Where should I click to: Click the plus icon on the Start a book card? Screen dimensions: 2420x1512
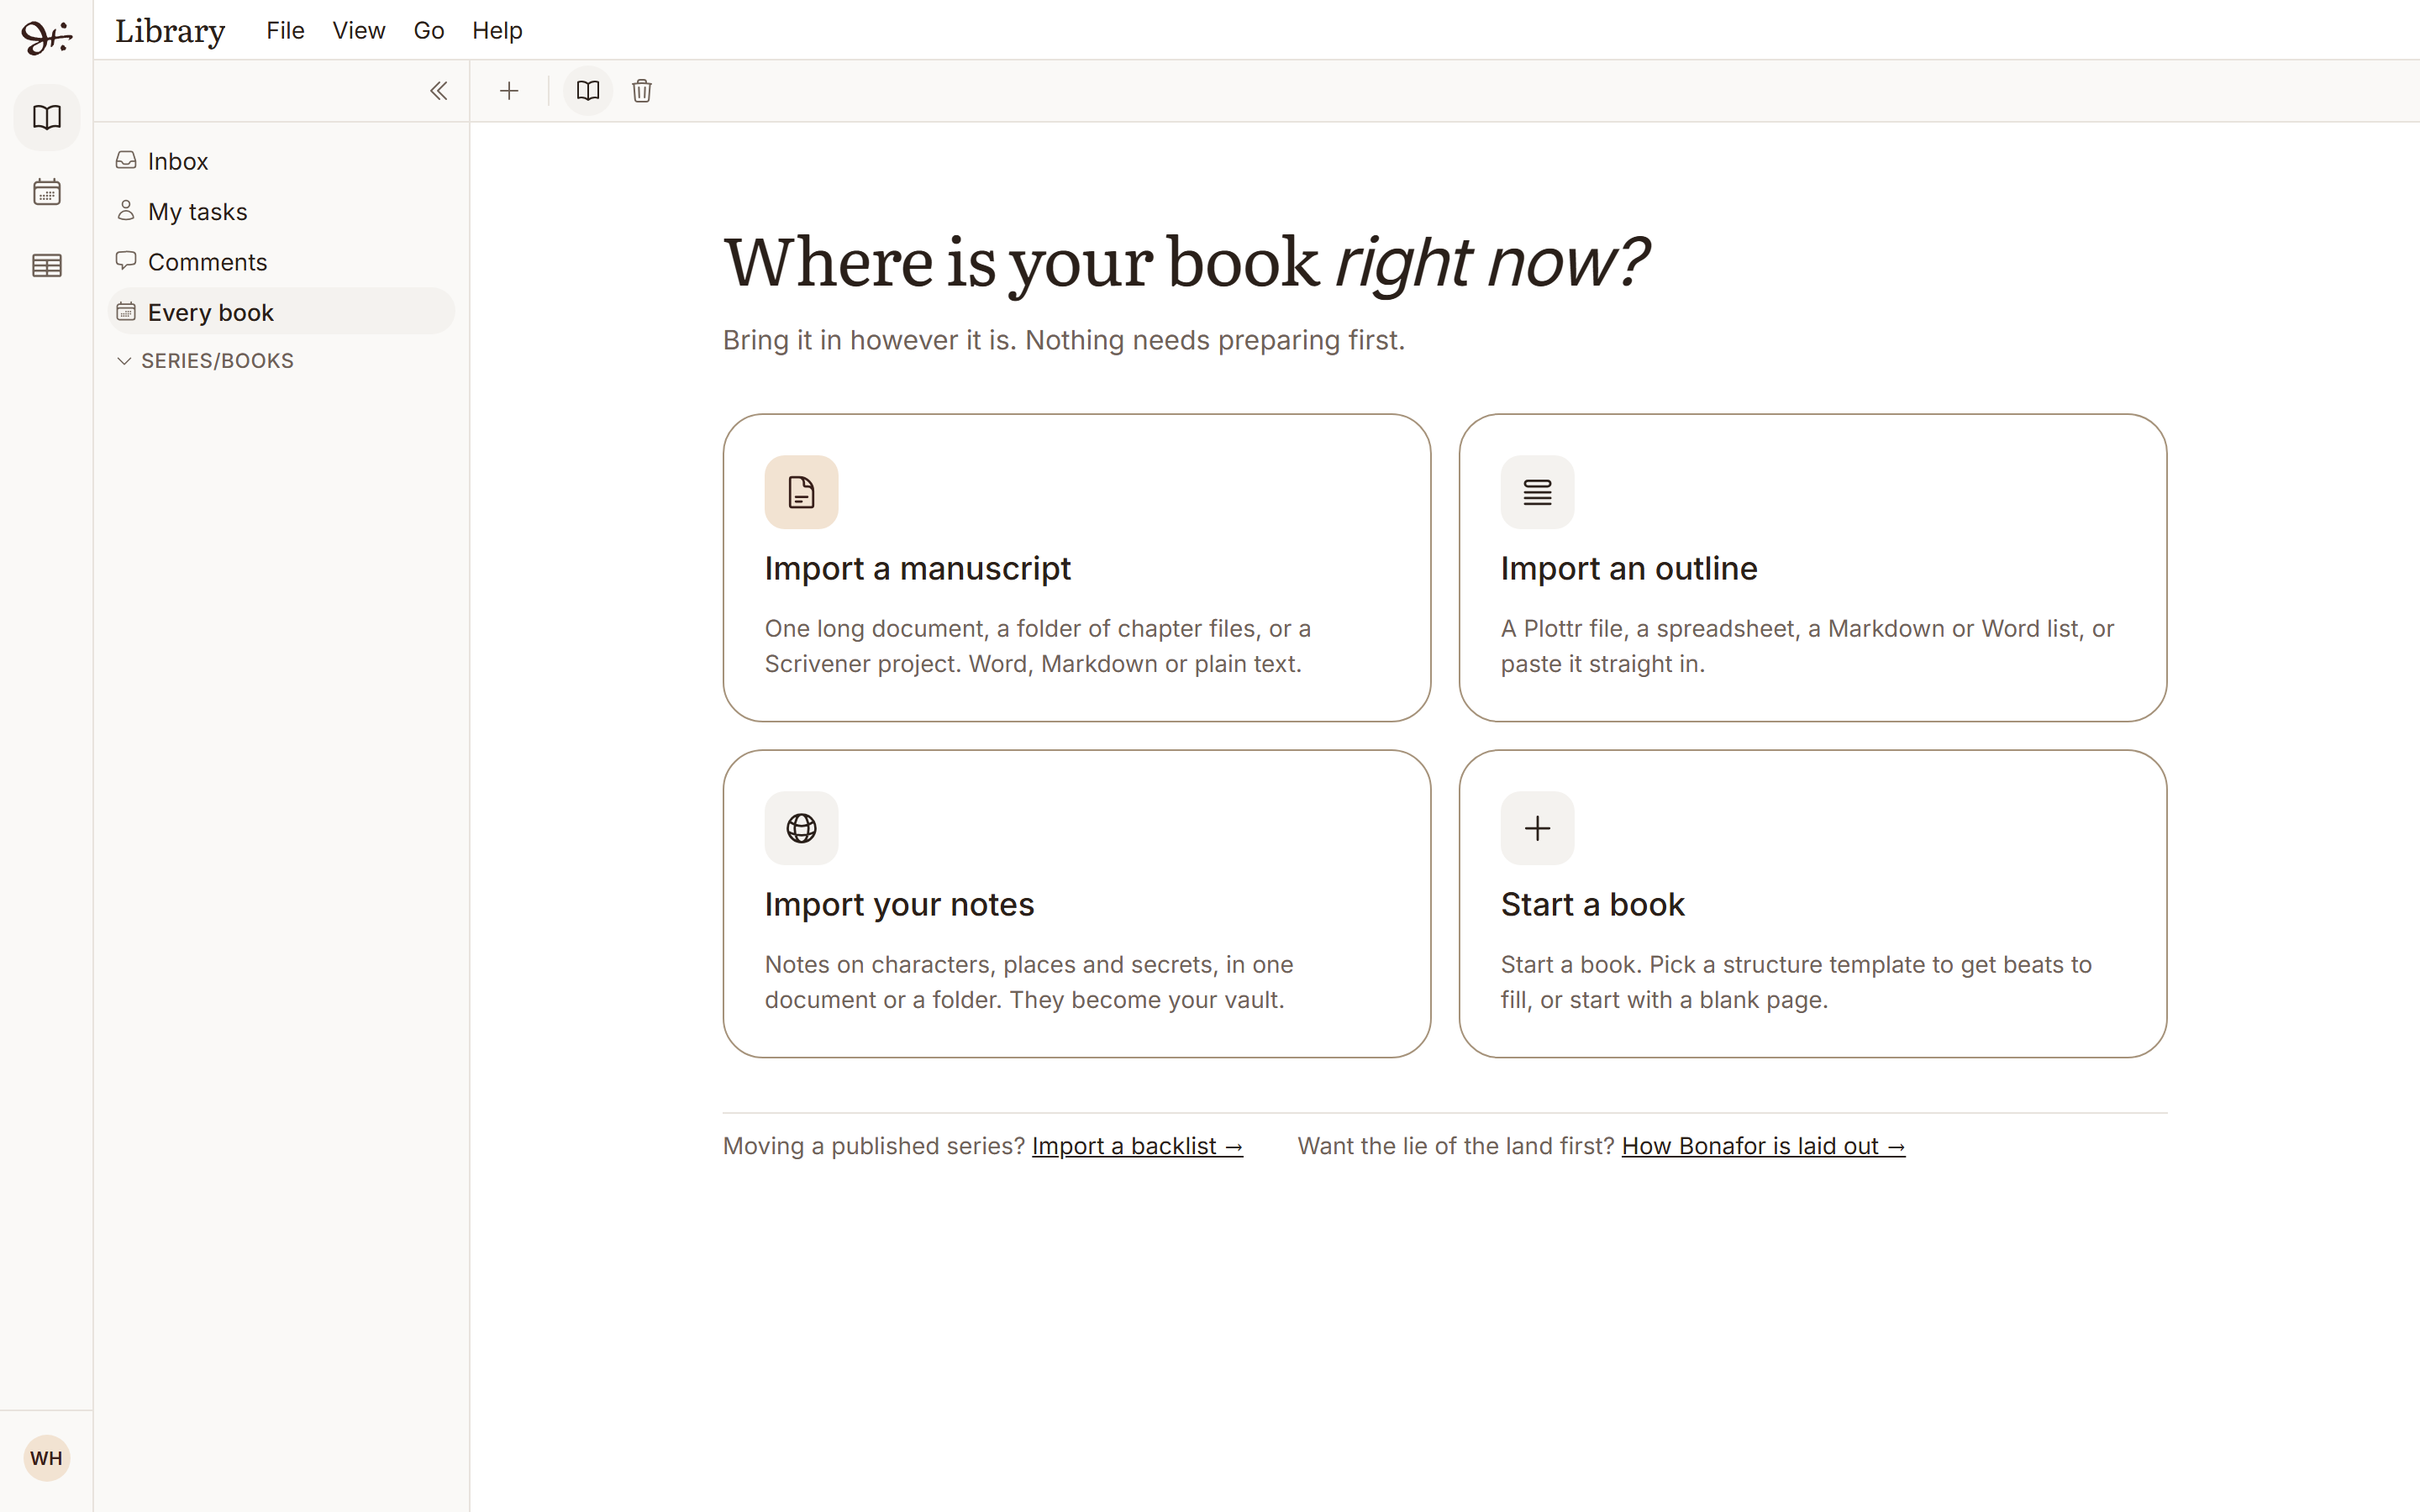click(x=1537, y=828)
